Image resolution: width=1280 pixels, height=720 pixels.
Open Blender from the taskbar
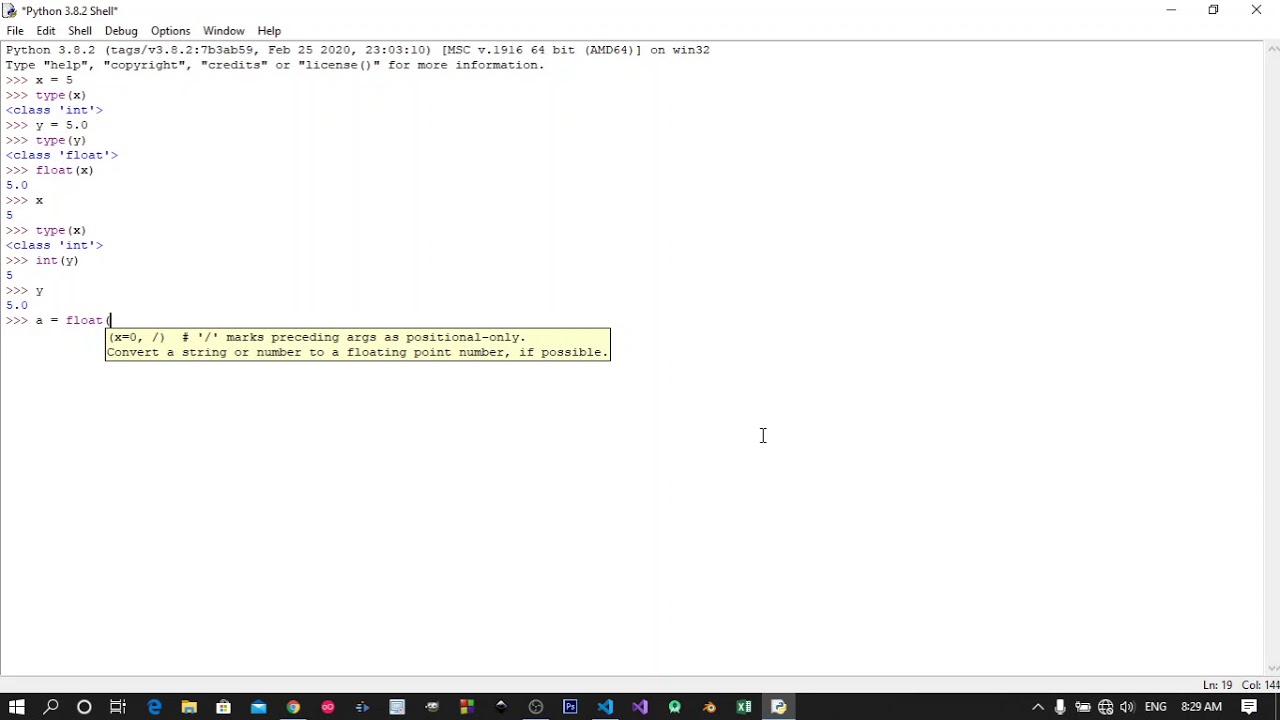click(709, 707)
